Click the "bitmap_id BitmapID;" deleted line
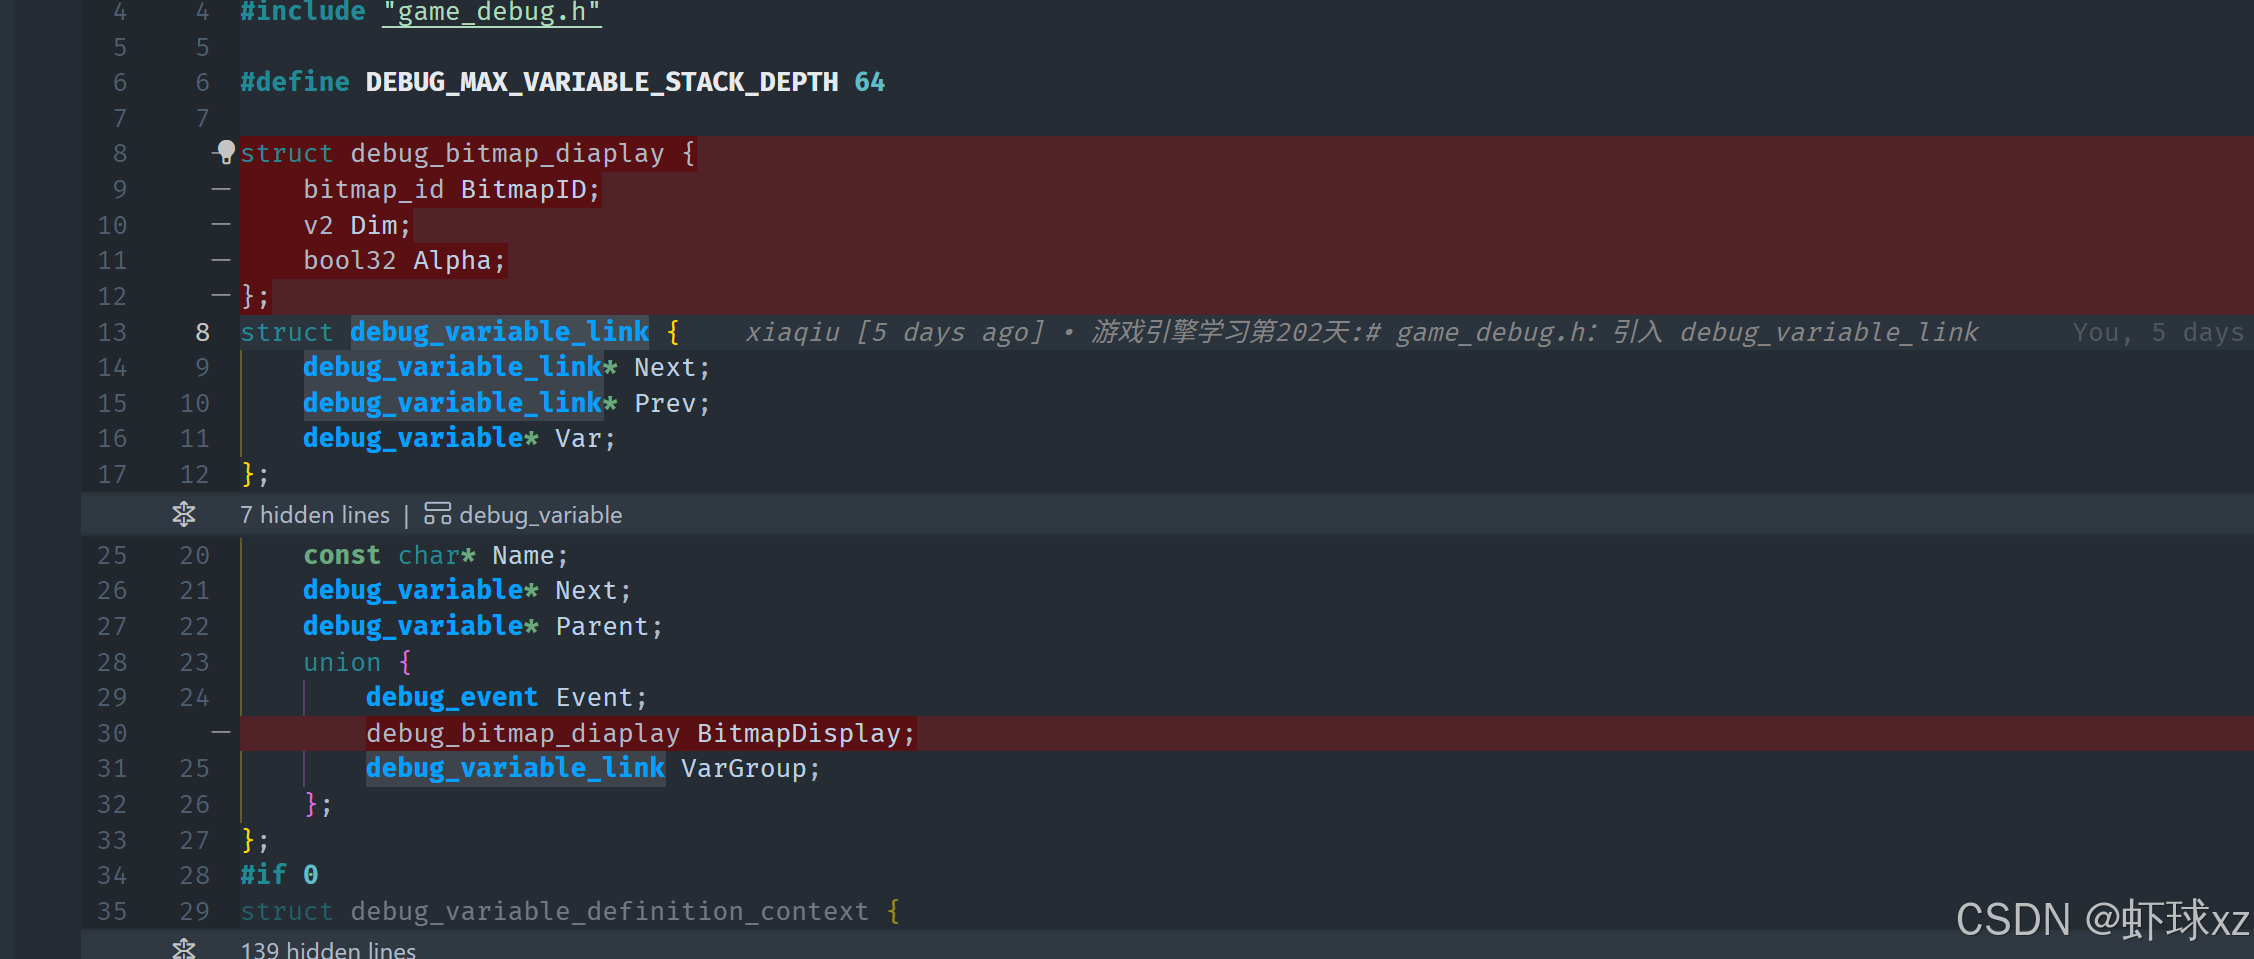 point(451,189)
